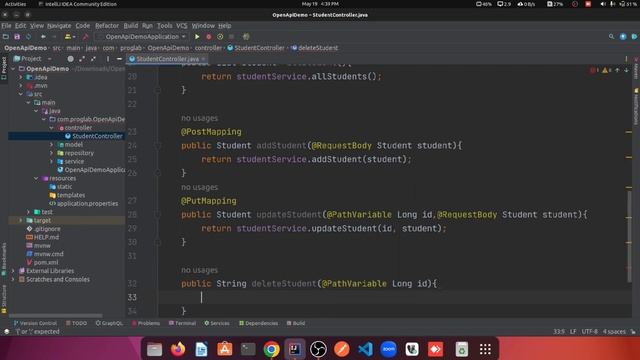The height and width of the screenshot is (360, 640).
Task: Click the Synchronize reload icon in toolbar
Action: [x=29, y=37]
